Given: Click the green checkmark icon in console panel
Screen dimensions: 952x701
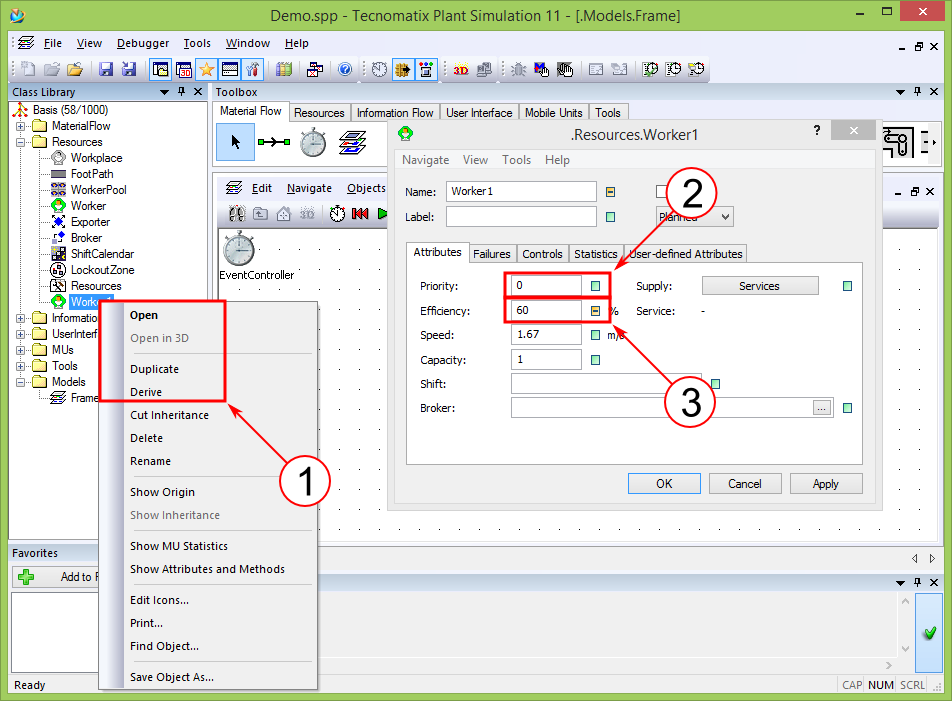Looking at the screenshot, I should point(930,633).
